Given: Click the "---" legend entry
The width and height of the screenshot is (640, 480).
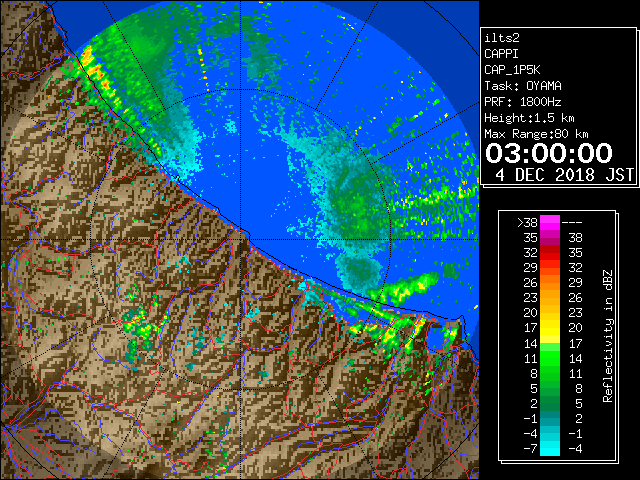Looking at the screenshot, I should click(572, 223).
